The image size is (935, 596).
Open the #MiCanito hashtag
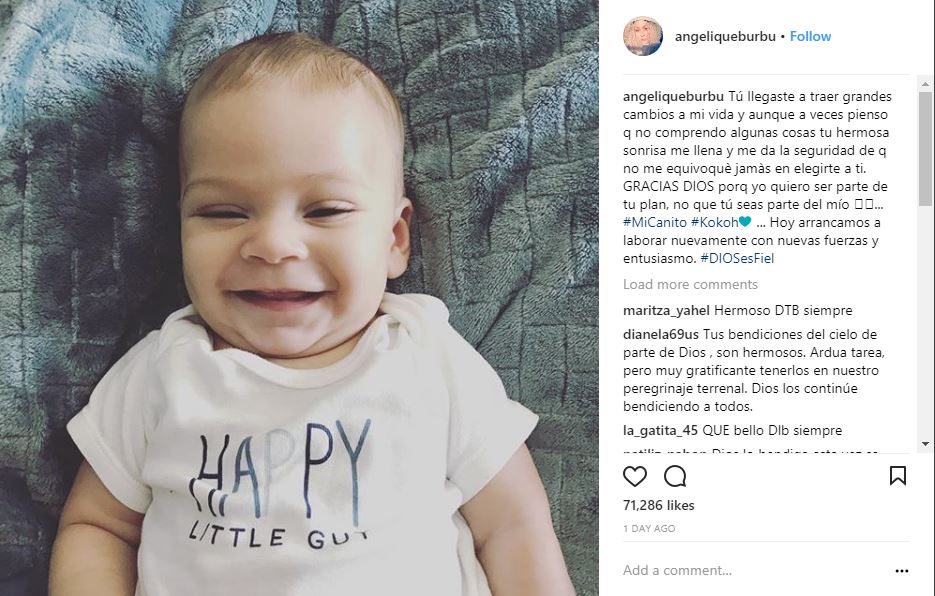click(x=655, y=223)
